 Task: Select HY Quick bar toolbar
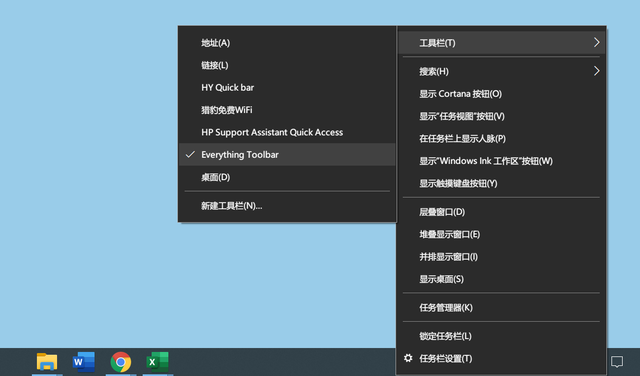[287, 88]
